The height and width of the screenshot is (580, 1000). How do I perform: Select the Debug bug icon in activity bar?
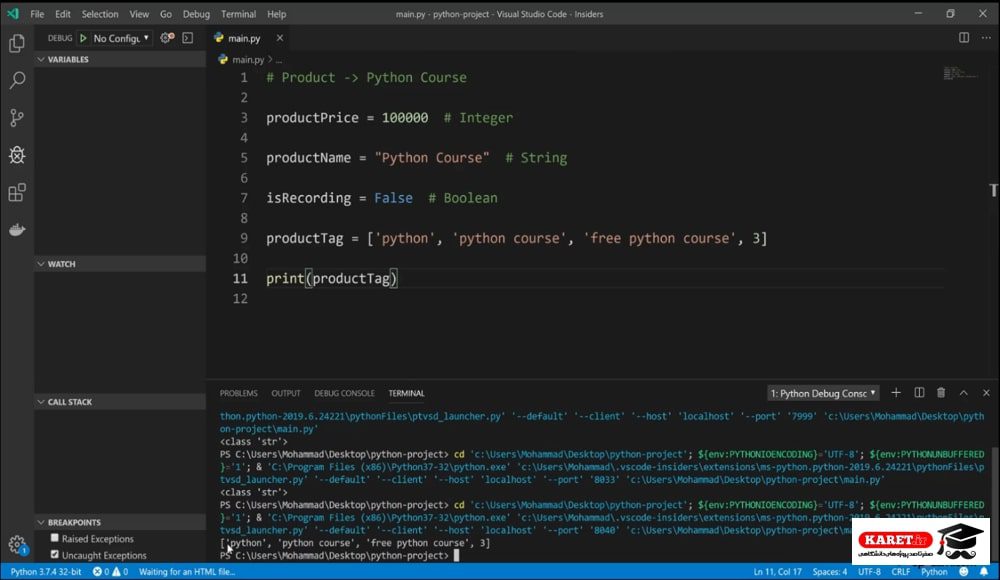(17, 154)
